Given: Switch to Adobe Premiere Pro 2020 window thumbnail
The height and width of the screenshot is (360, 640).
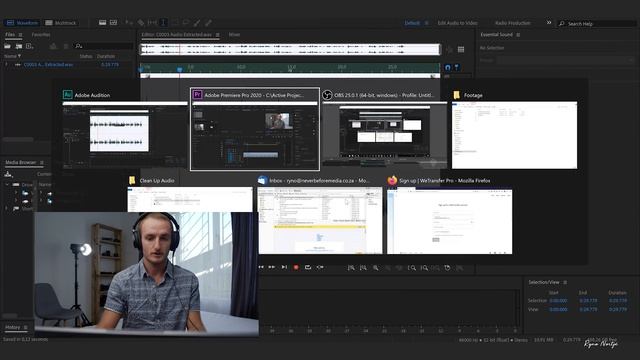Looking at the screenshot, I should click(x=255, y=129).
